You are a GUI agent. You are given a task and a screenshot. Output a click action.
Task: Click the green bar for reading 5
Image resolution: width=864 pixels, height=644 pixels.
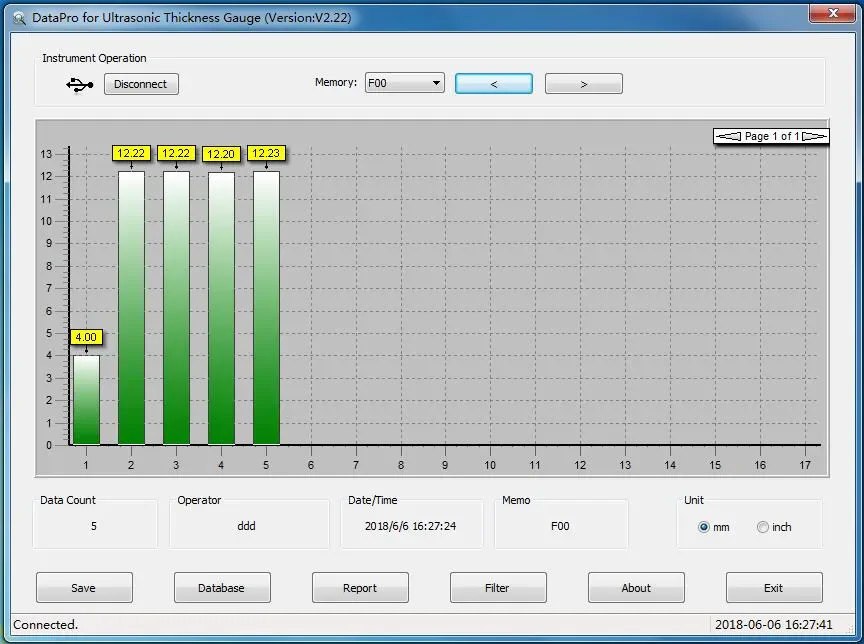click(x=267, y=307)
